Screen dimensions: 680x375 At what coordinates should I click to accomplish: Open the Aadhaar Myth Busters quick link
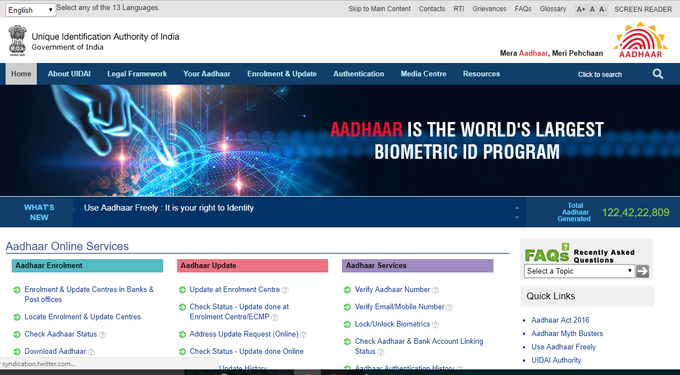567,334
